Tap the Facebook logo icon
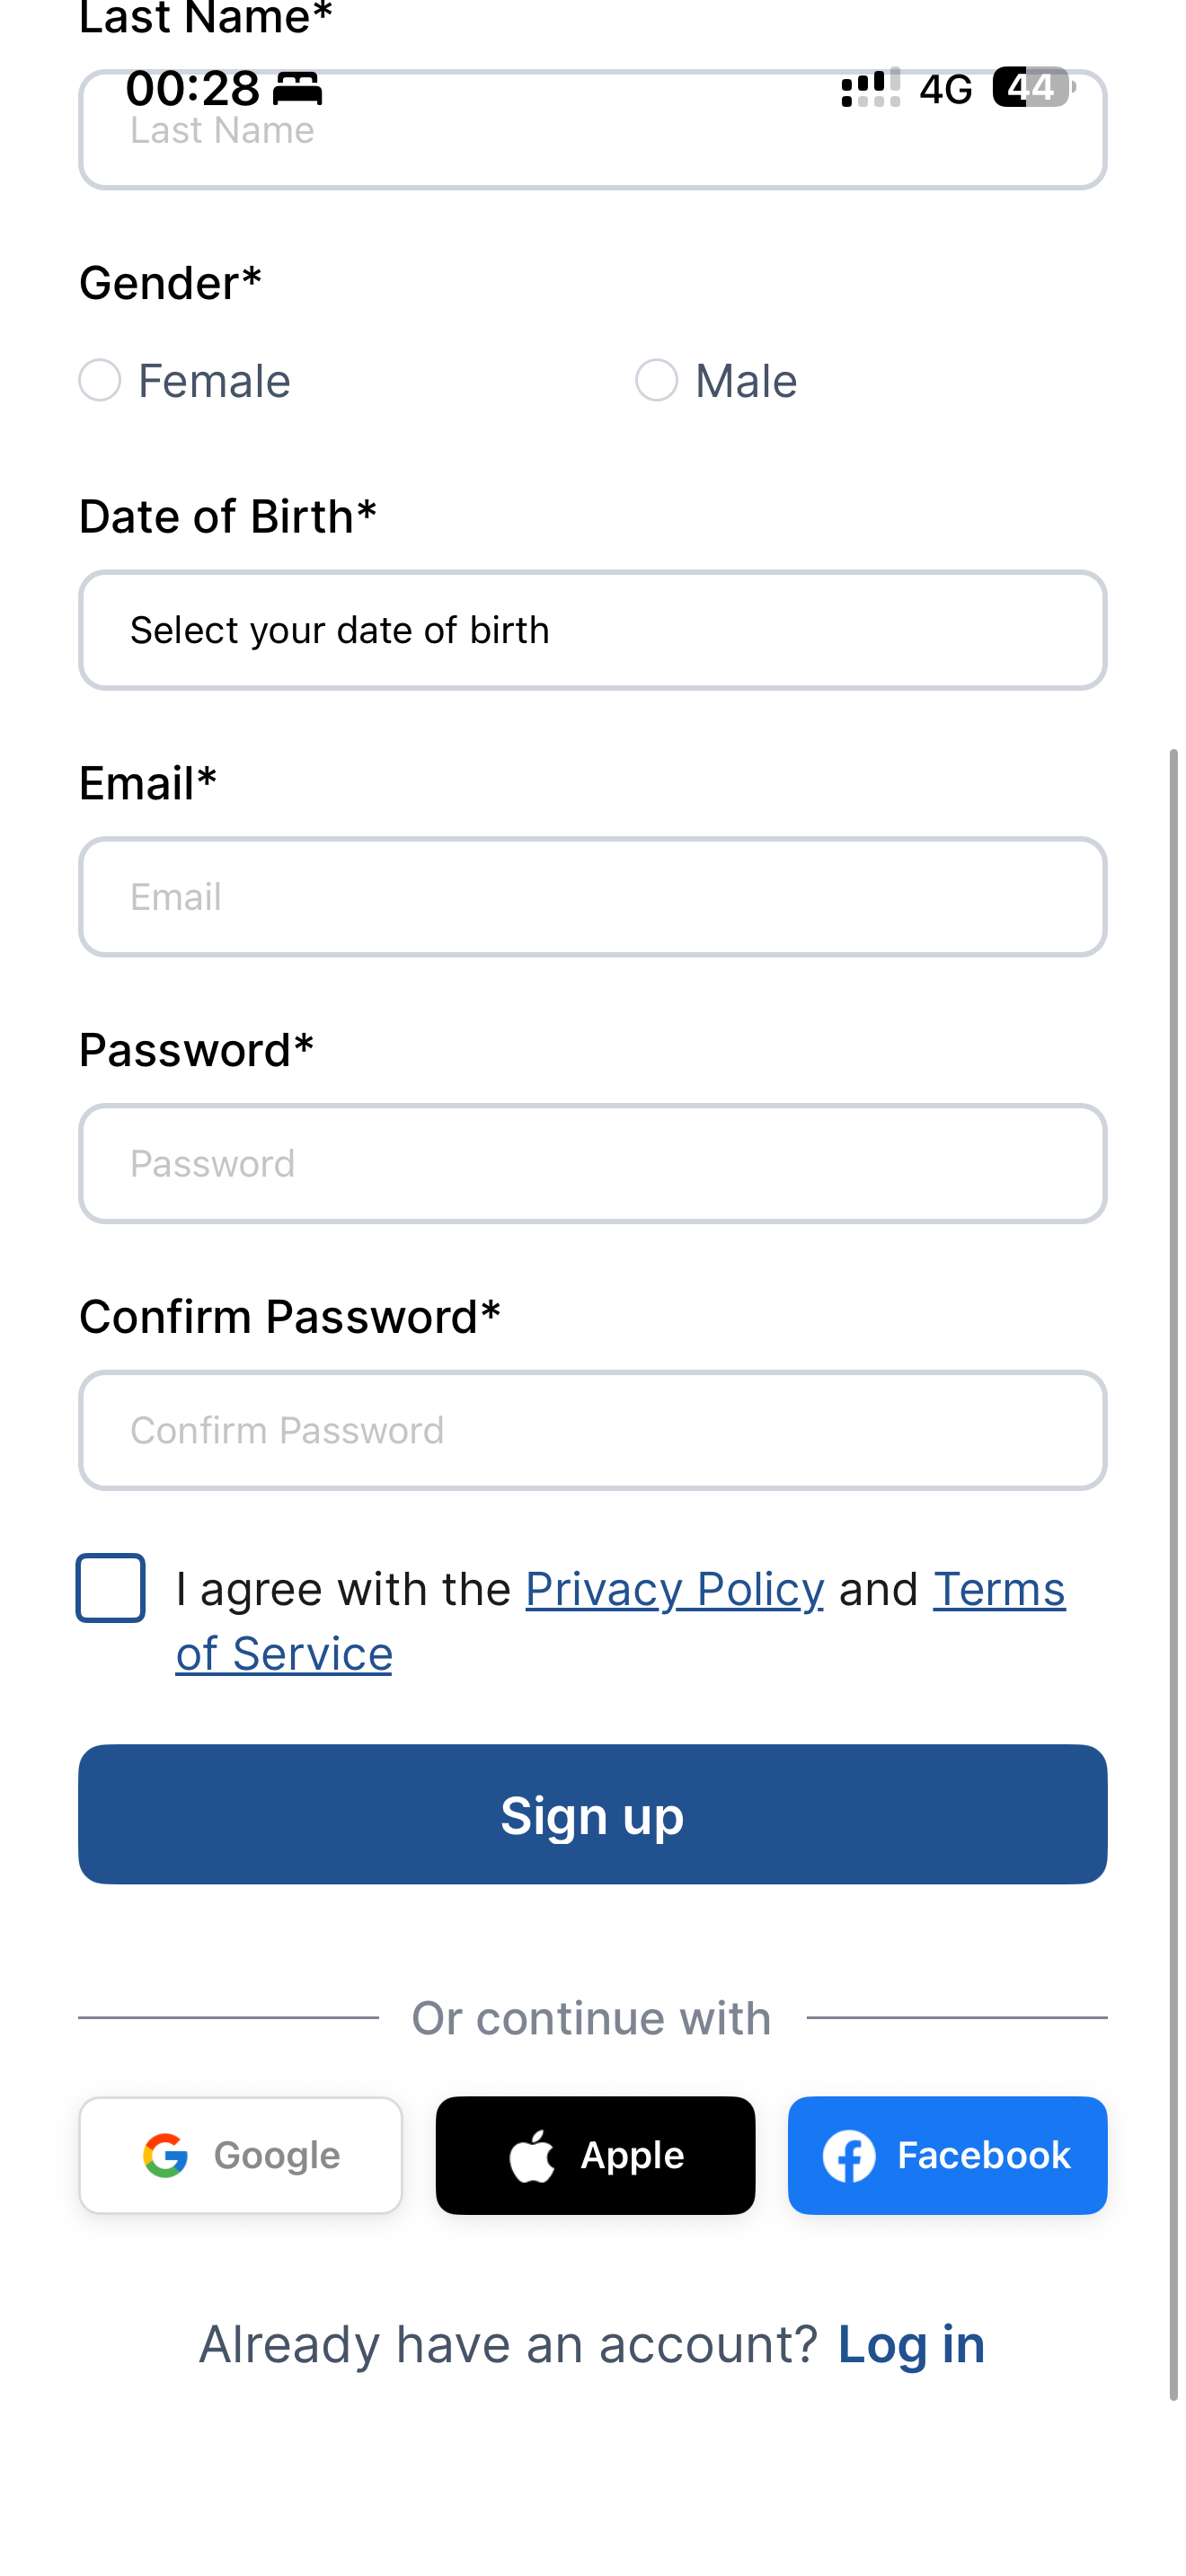Viewport: 1186px width, 2576px height. (x=849, y=2156)
